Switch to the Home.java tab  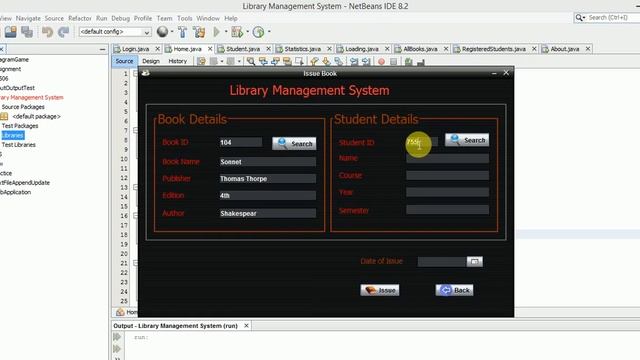pyautogui.click(x=187, y=49)
